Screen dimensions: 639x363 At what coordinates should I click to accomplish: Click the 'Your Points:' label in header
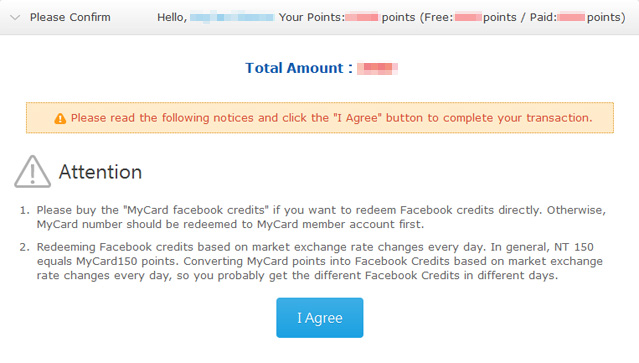click(312, 18)
